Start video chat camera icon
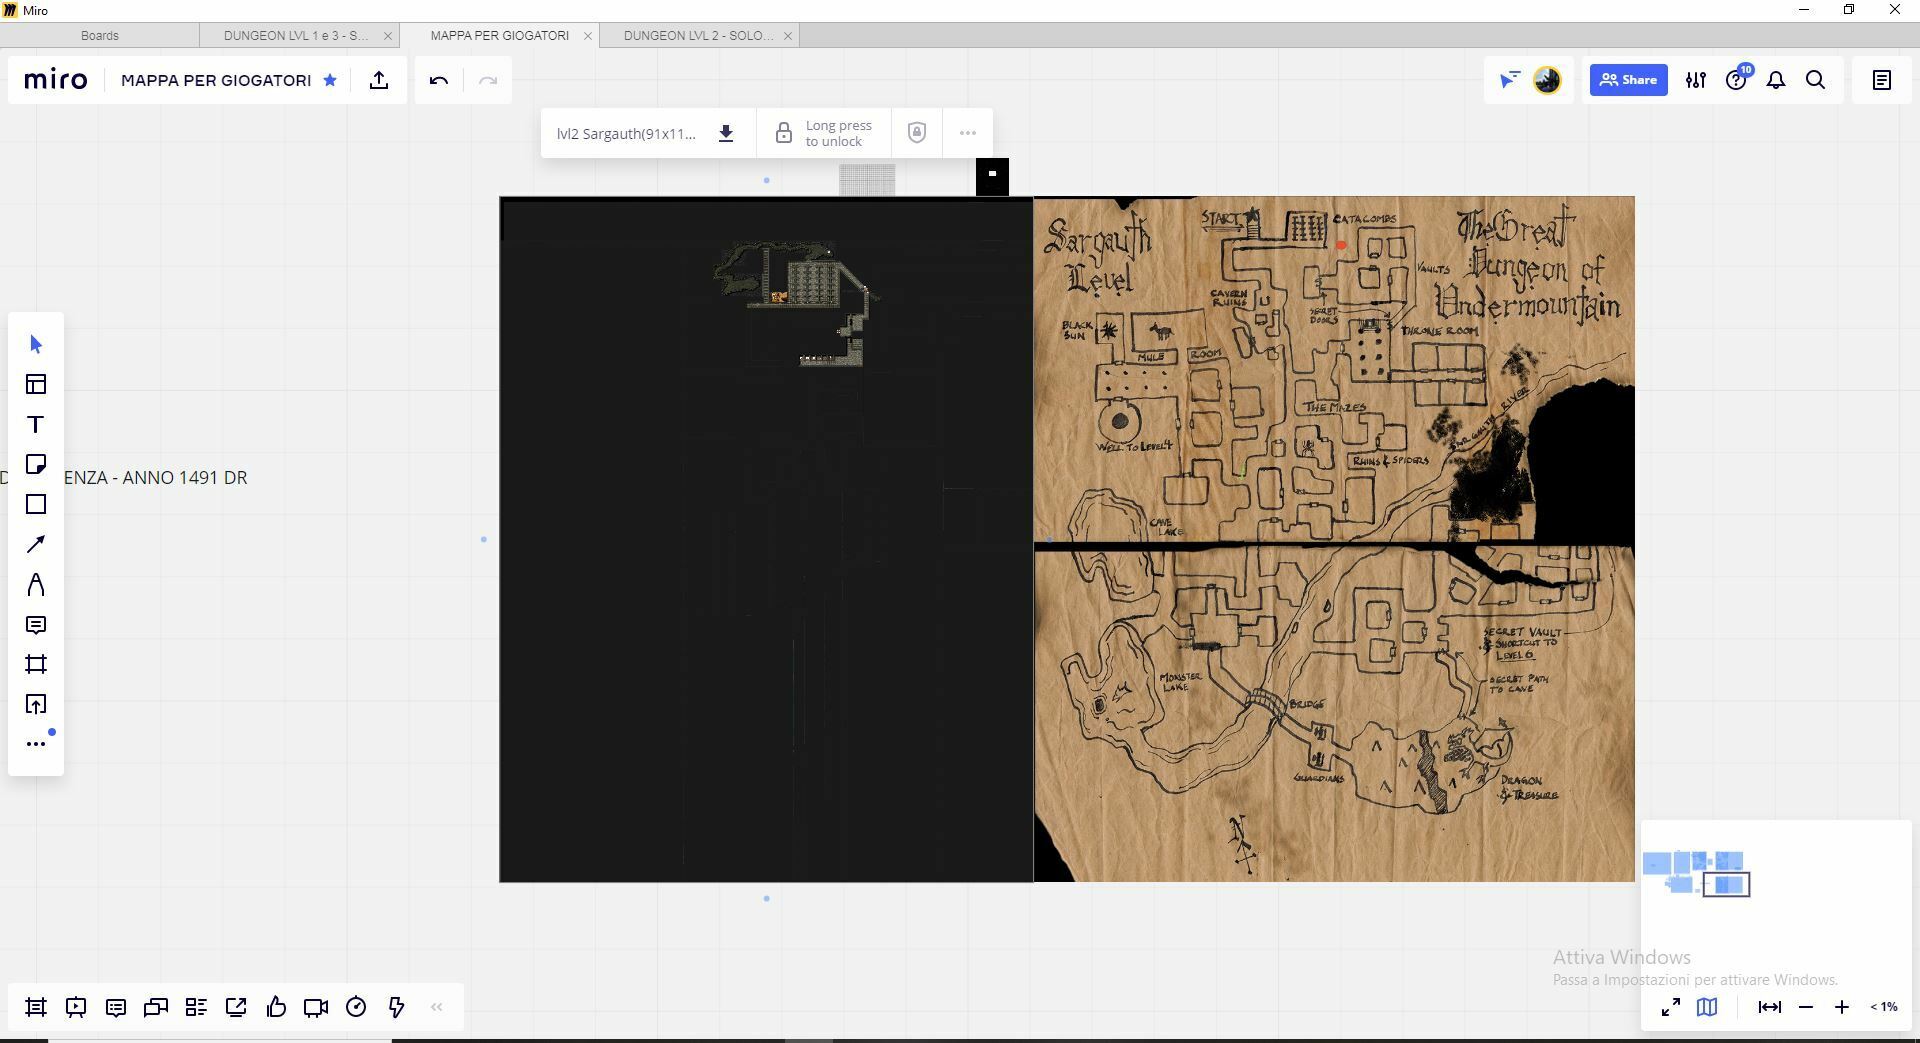The image size is (1920, 1043). pos(316,1007)
